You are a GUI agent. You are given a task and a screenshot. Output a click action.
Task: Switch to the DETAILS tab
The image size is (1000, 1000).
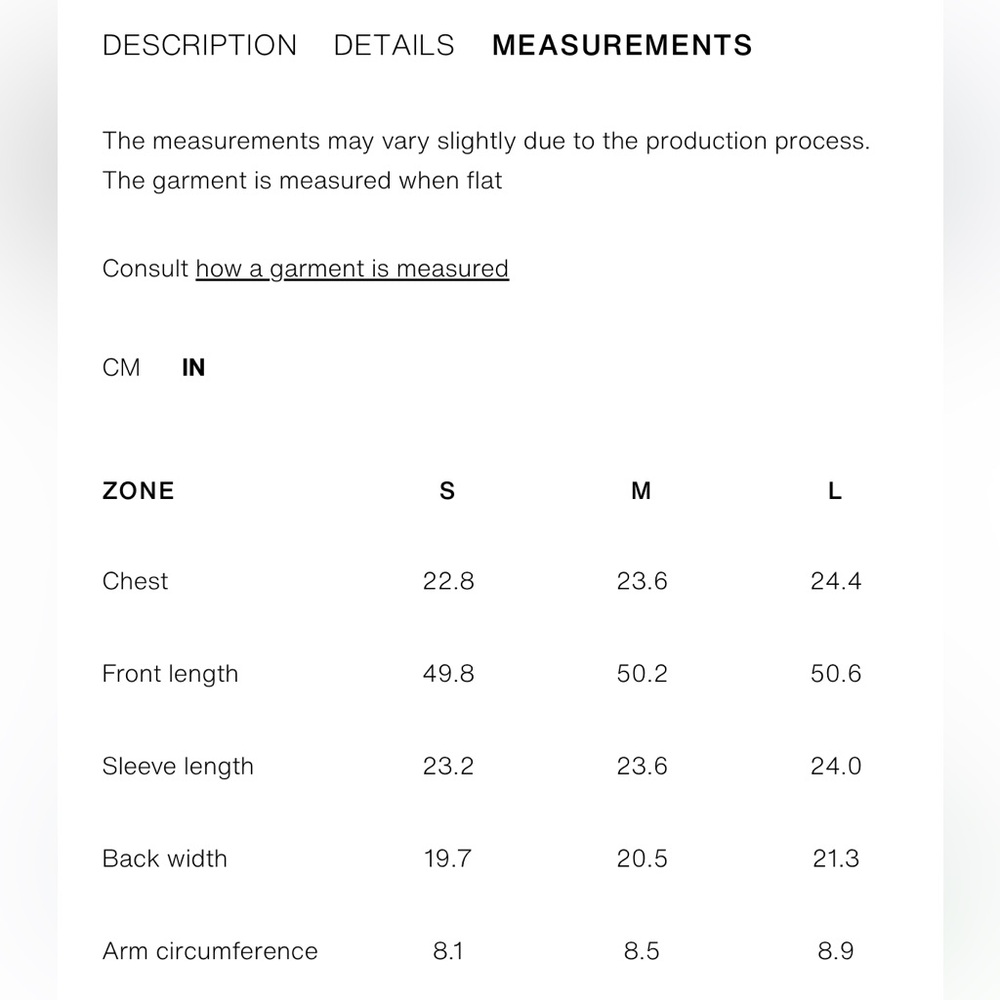click(394, 45)
